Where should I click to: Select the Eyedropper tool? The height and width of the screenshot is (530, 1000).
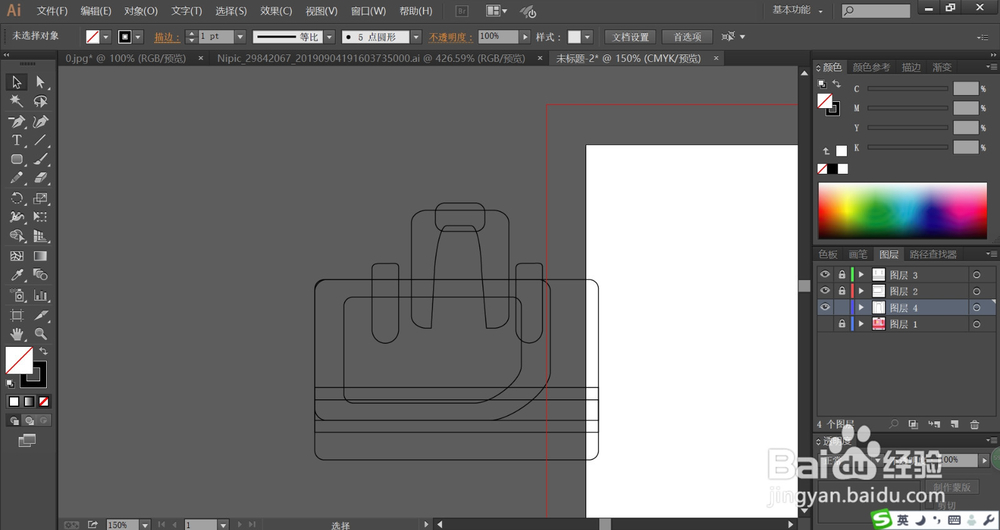[x=17, y=275]
